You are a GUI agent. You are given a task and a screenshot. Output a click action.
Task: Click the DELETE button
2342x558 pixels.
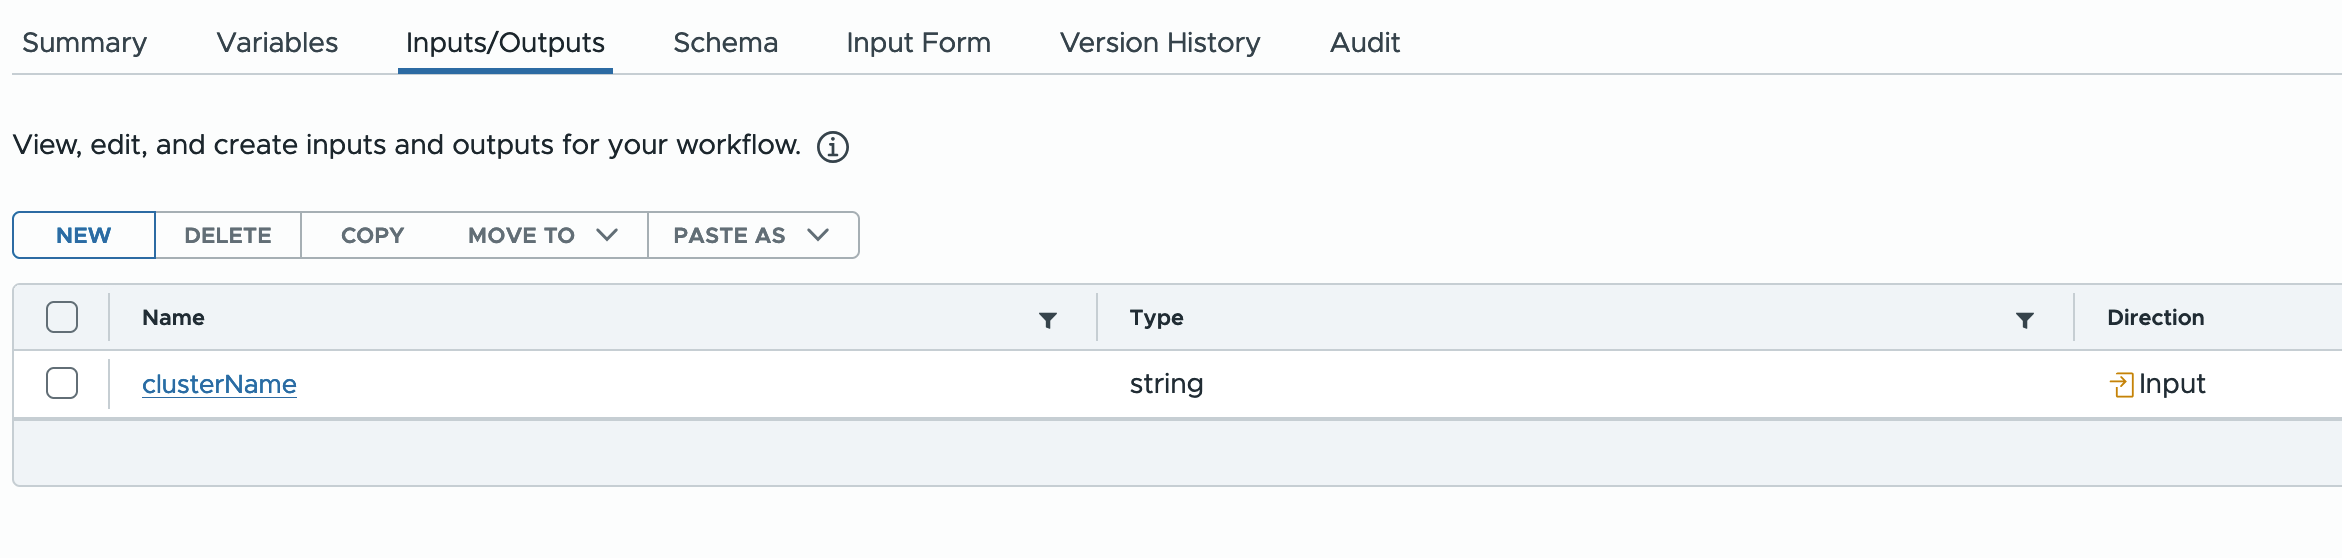coord(228,235)
